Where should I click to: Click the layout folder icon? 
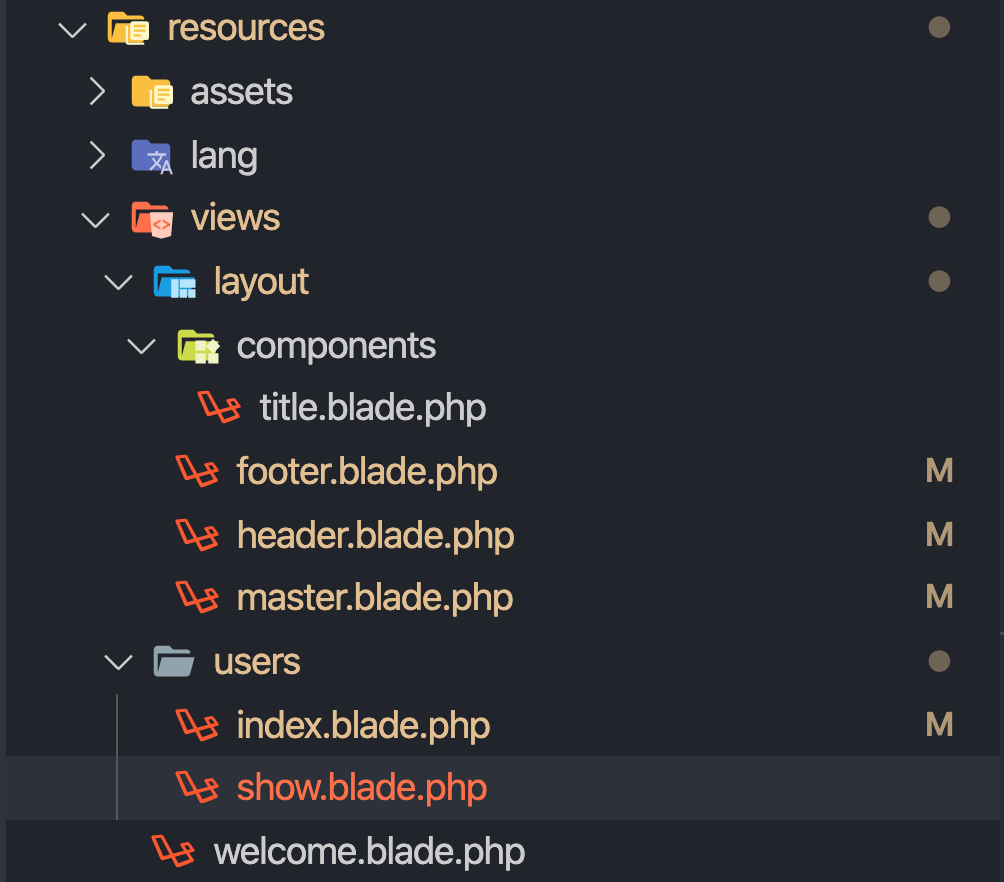coord(175,282)
